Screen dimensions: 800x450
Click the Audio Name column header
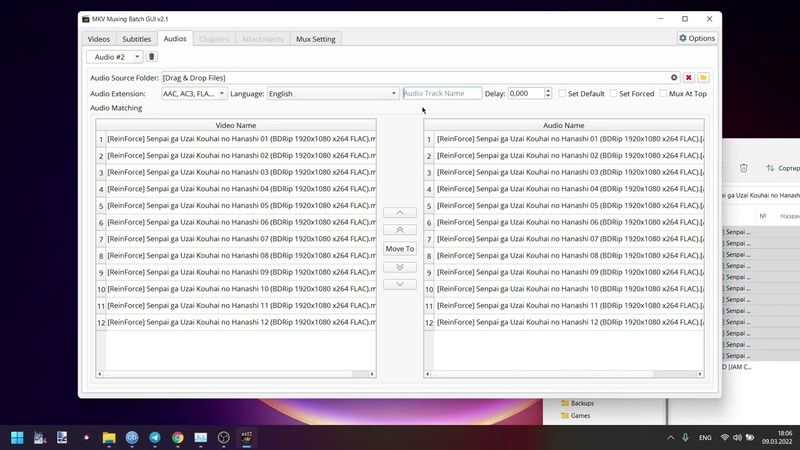564,125
